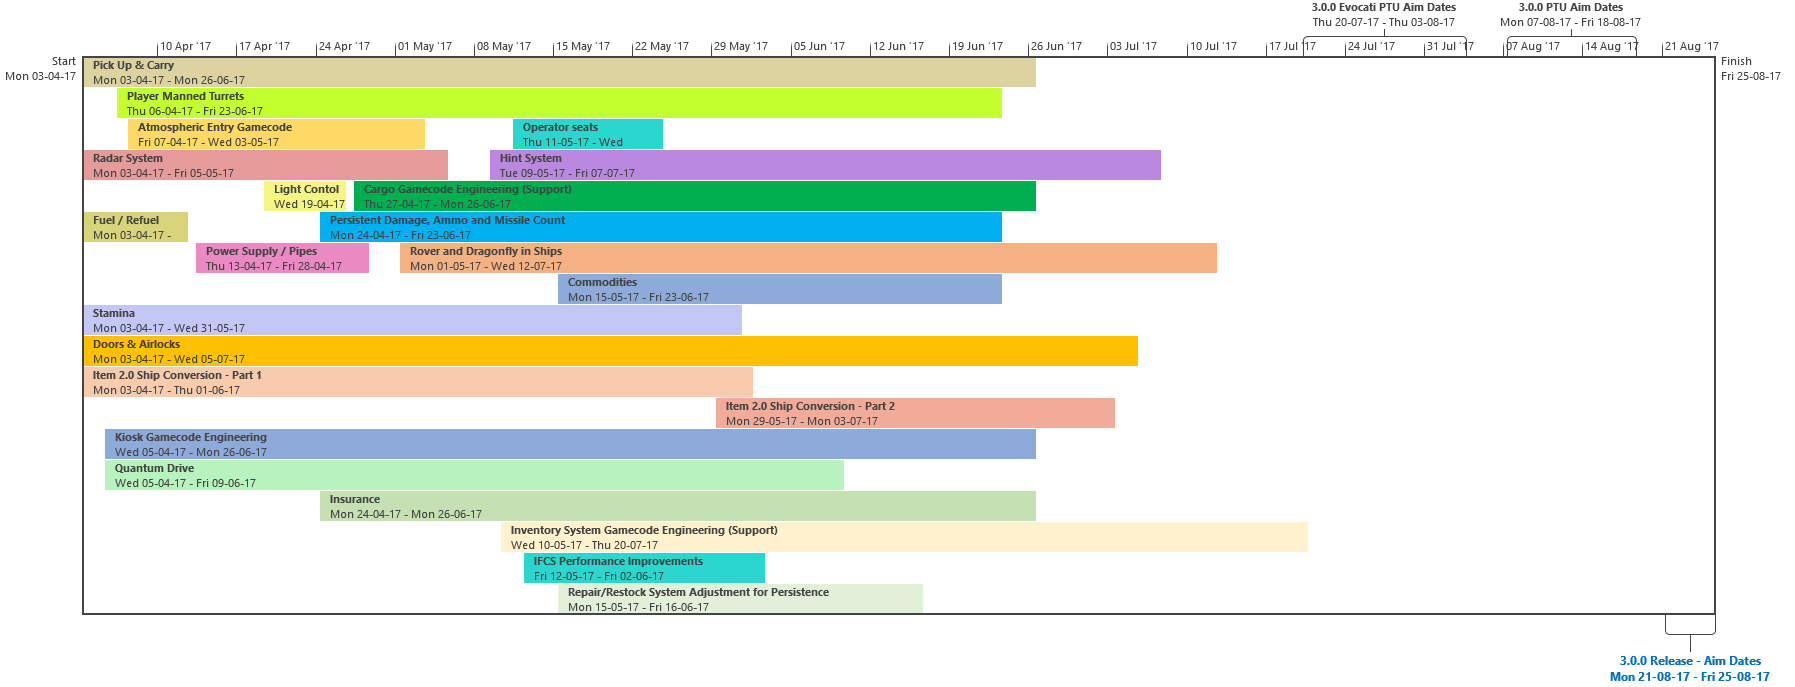
Task: Click the 12 Jun '17 date header
Action: [x=898, y=47]
